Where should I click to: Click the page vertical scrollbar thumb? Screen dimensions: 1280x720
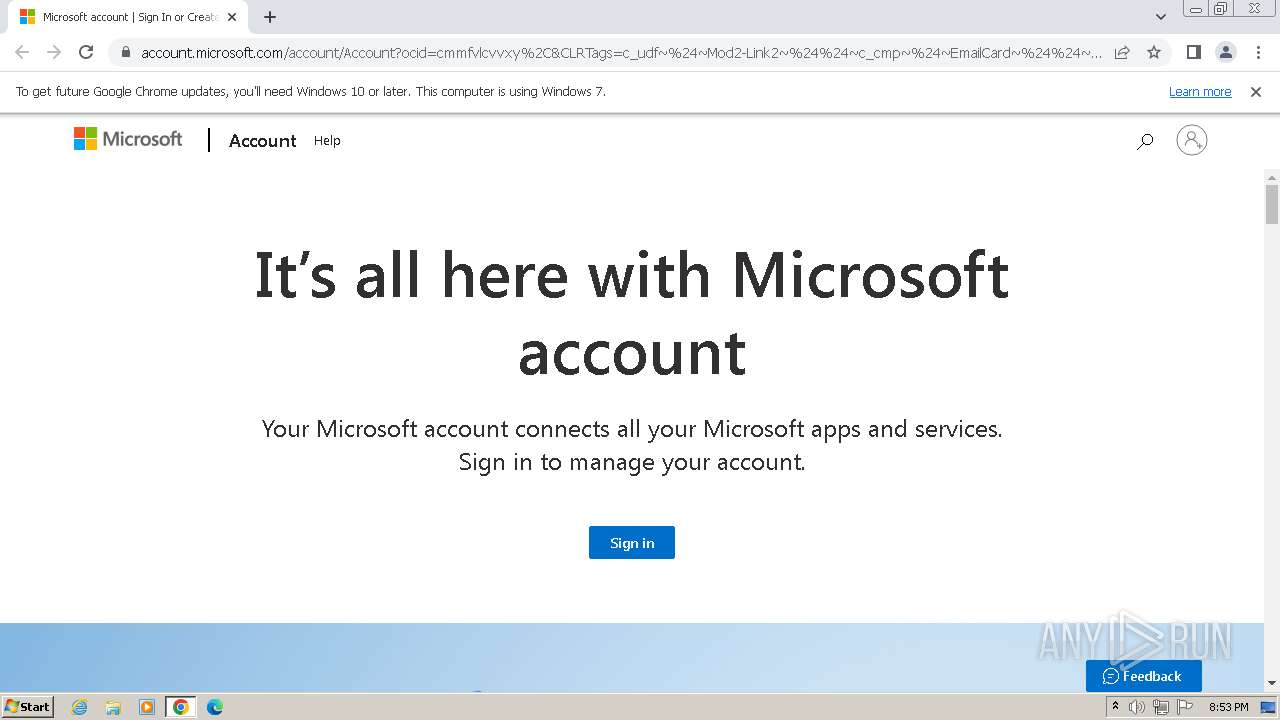click(x=1271, y=204)
